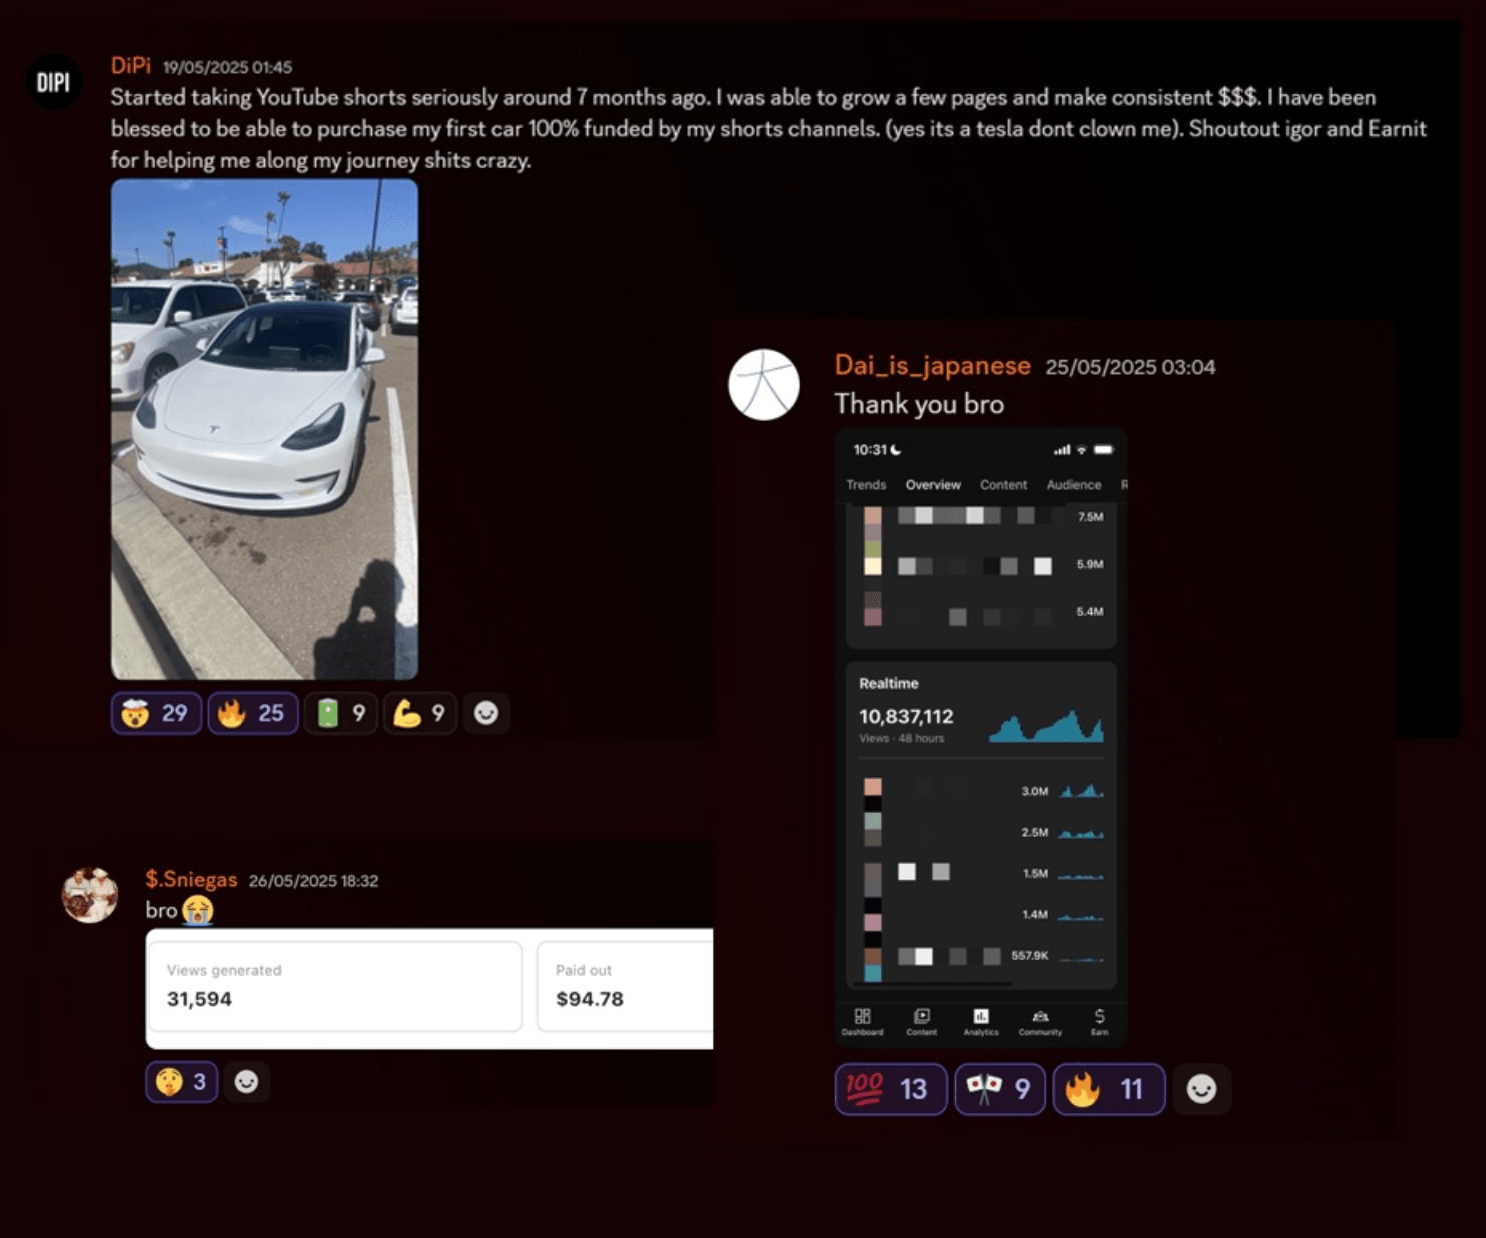The height and width of the screenshot is (1238, 1486).
Task: Open the Content tab at the top
Action: 1003,485
